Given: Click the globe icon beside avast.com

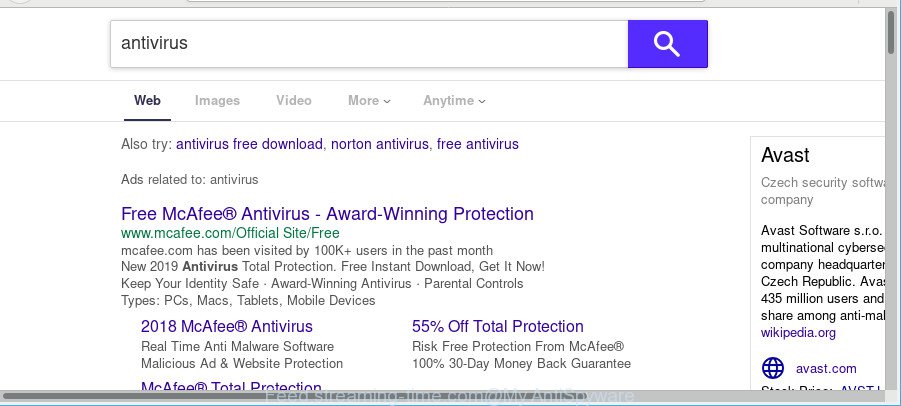Looking at the screenshot, I should [773, 368].
